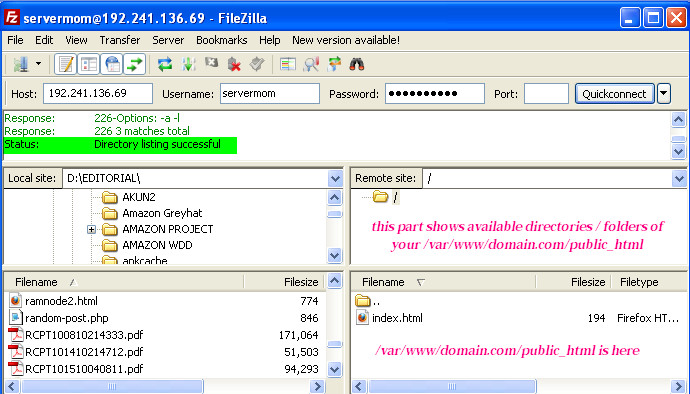The width and height of the screenshot is (690, 394).
Task: Open the parent '..' folder in remote list
Action: click(367, 301)
